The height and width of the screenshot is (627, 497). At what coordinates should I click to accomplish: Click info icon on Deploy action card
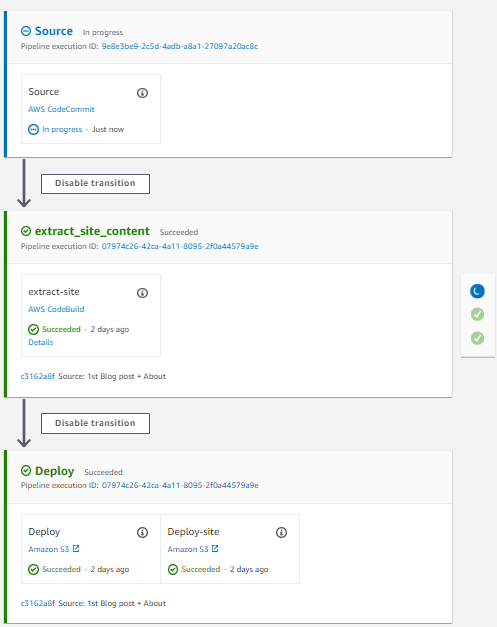pyautogui.click(x=142, y=533)
